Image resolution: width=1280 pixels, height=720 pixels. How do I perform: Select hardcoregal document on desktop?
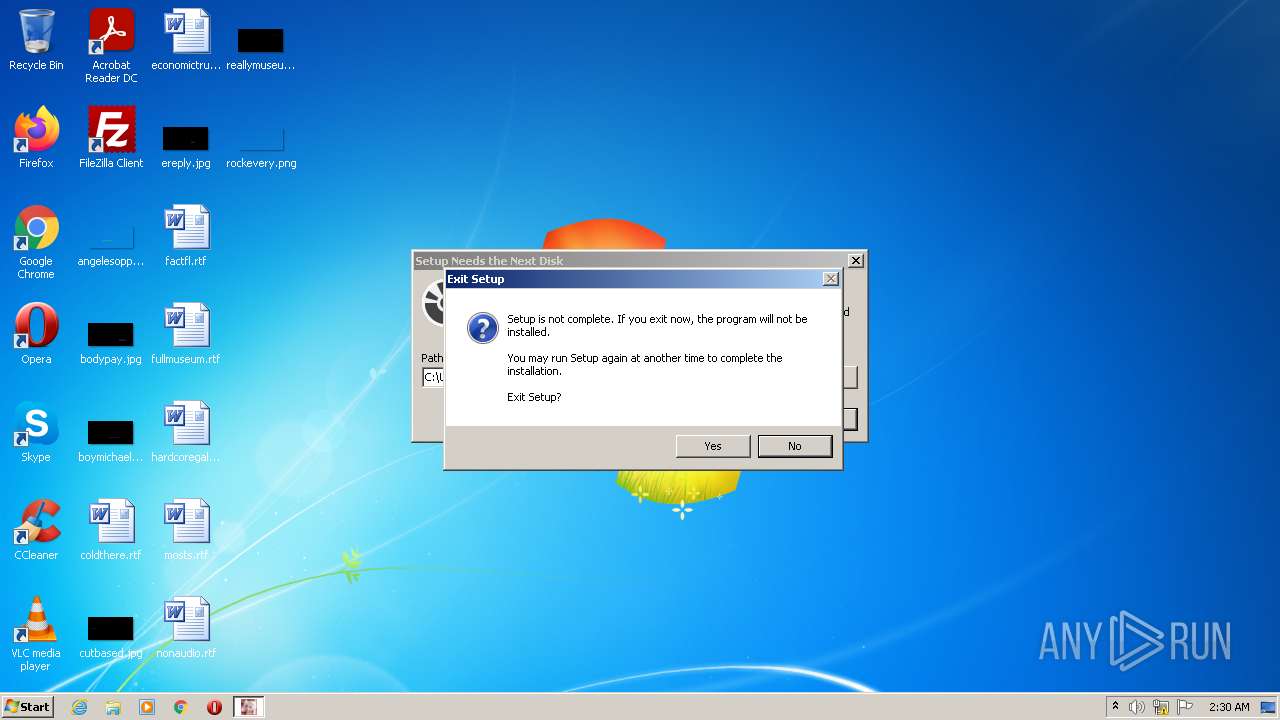click(186, 432)
